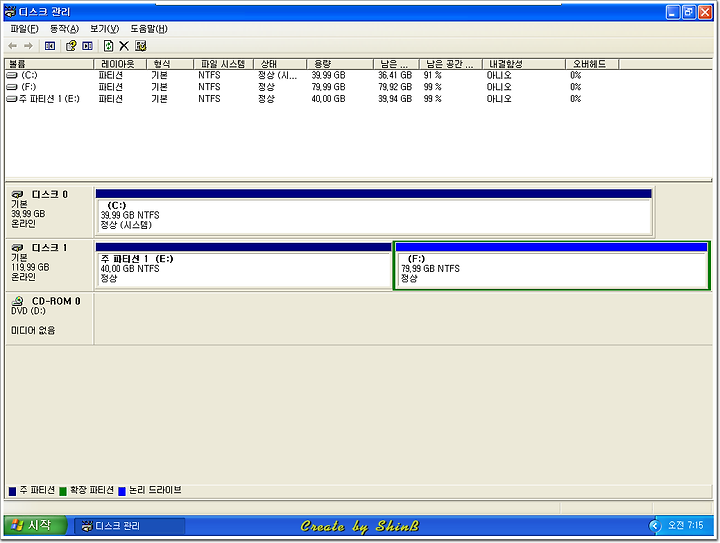Click the 디스크 관리 title bar icon
The height and width of the screenshot is (543, 720).
(10, 11)
